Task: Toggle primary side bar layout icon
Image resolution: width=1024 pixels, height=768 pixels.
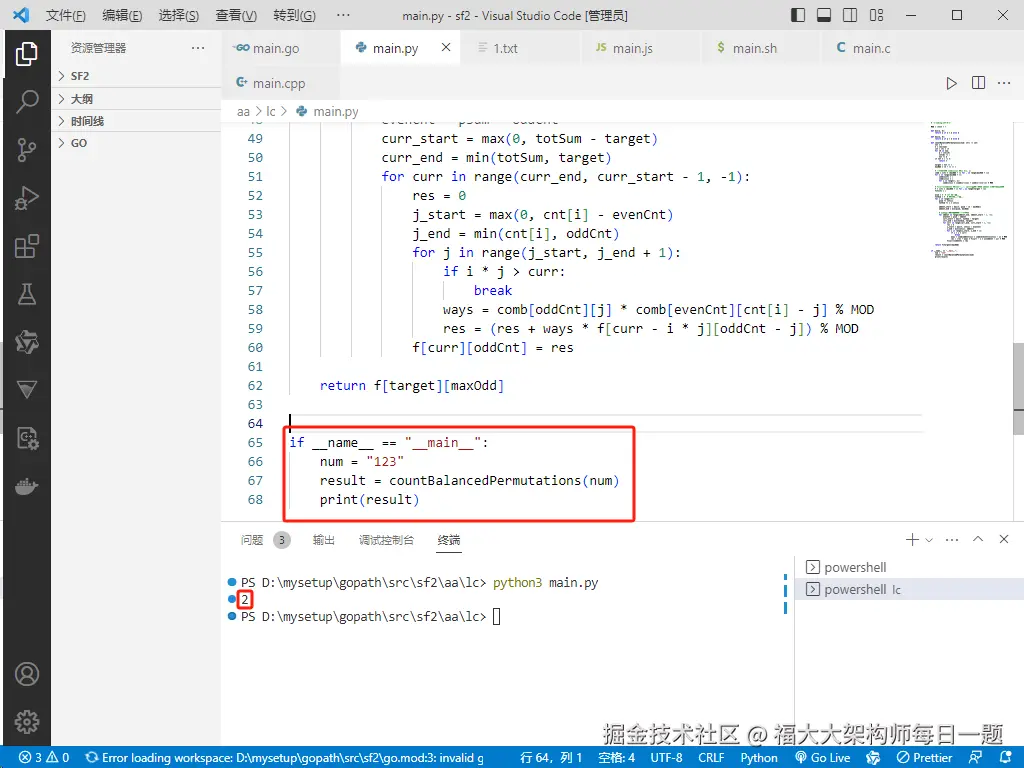Action: [798, 15]
